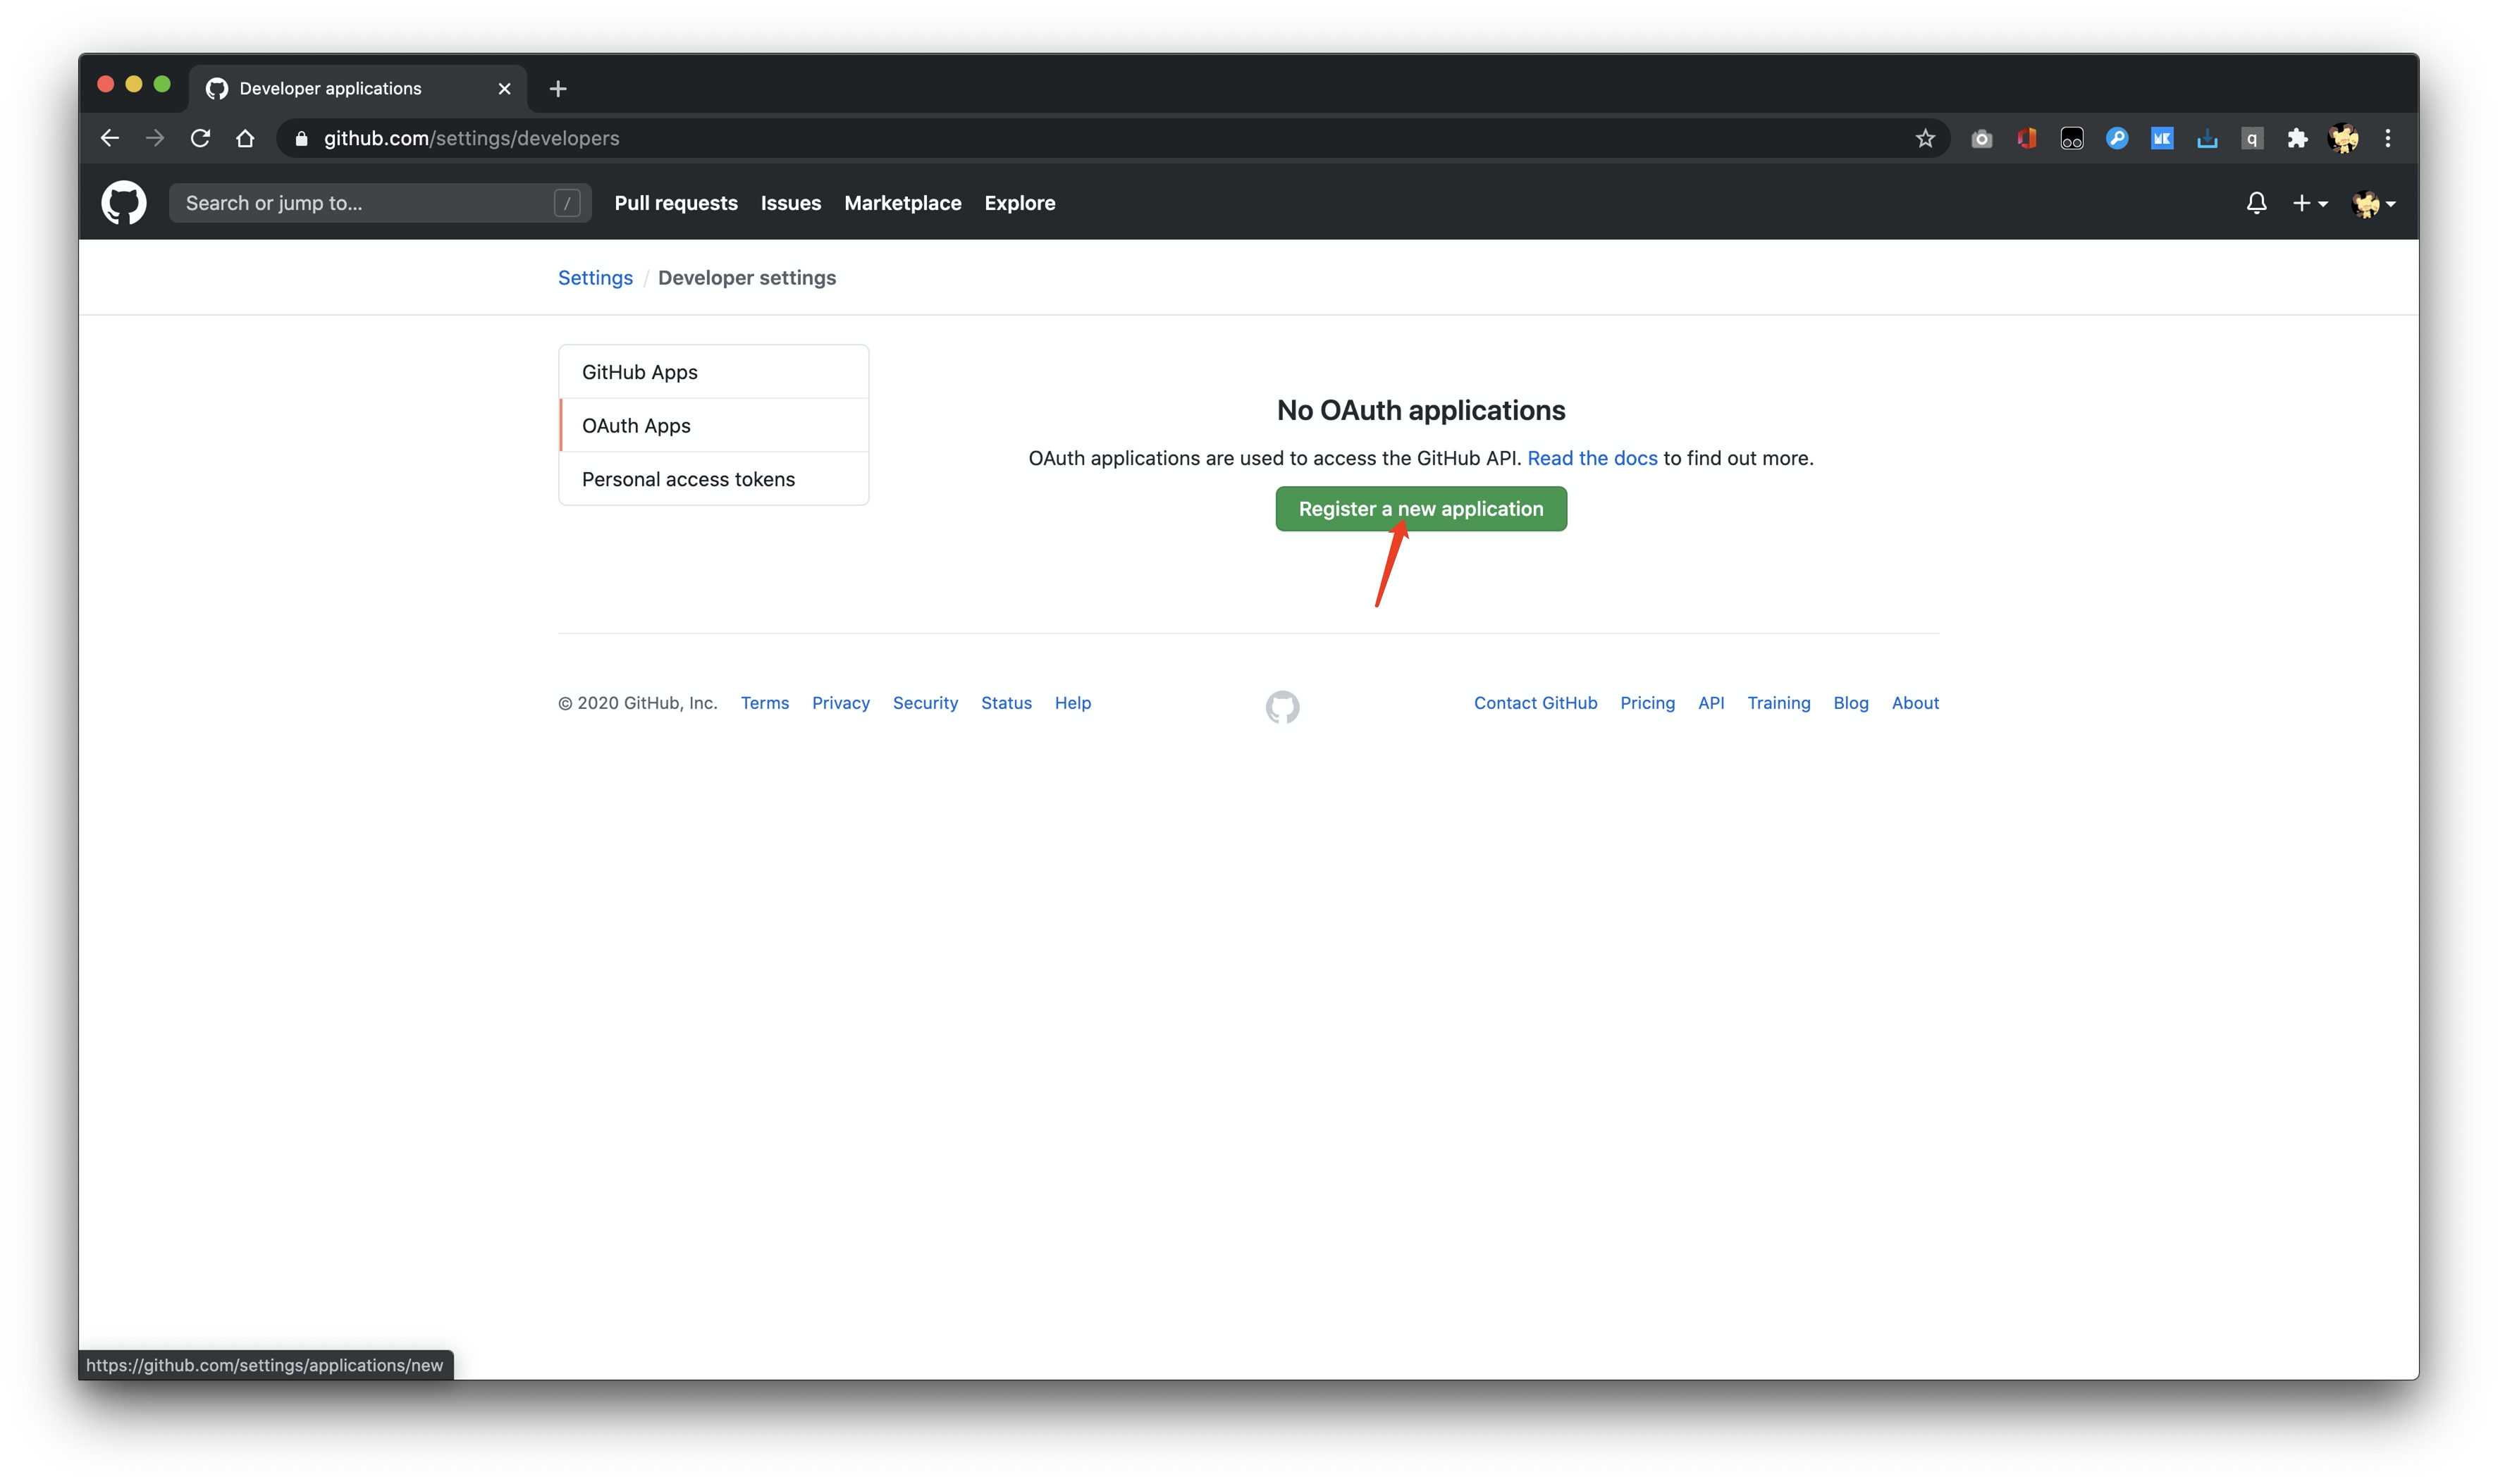
Task: Open Marketplace in the header
Action: (903, 203)
